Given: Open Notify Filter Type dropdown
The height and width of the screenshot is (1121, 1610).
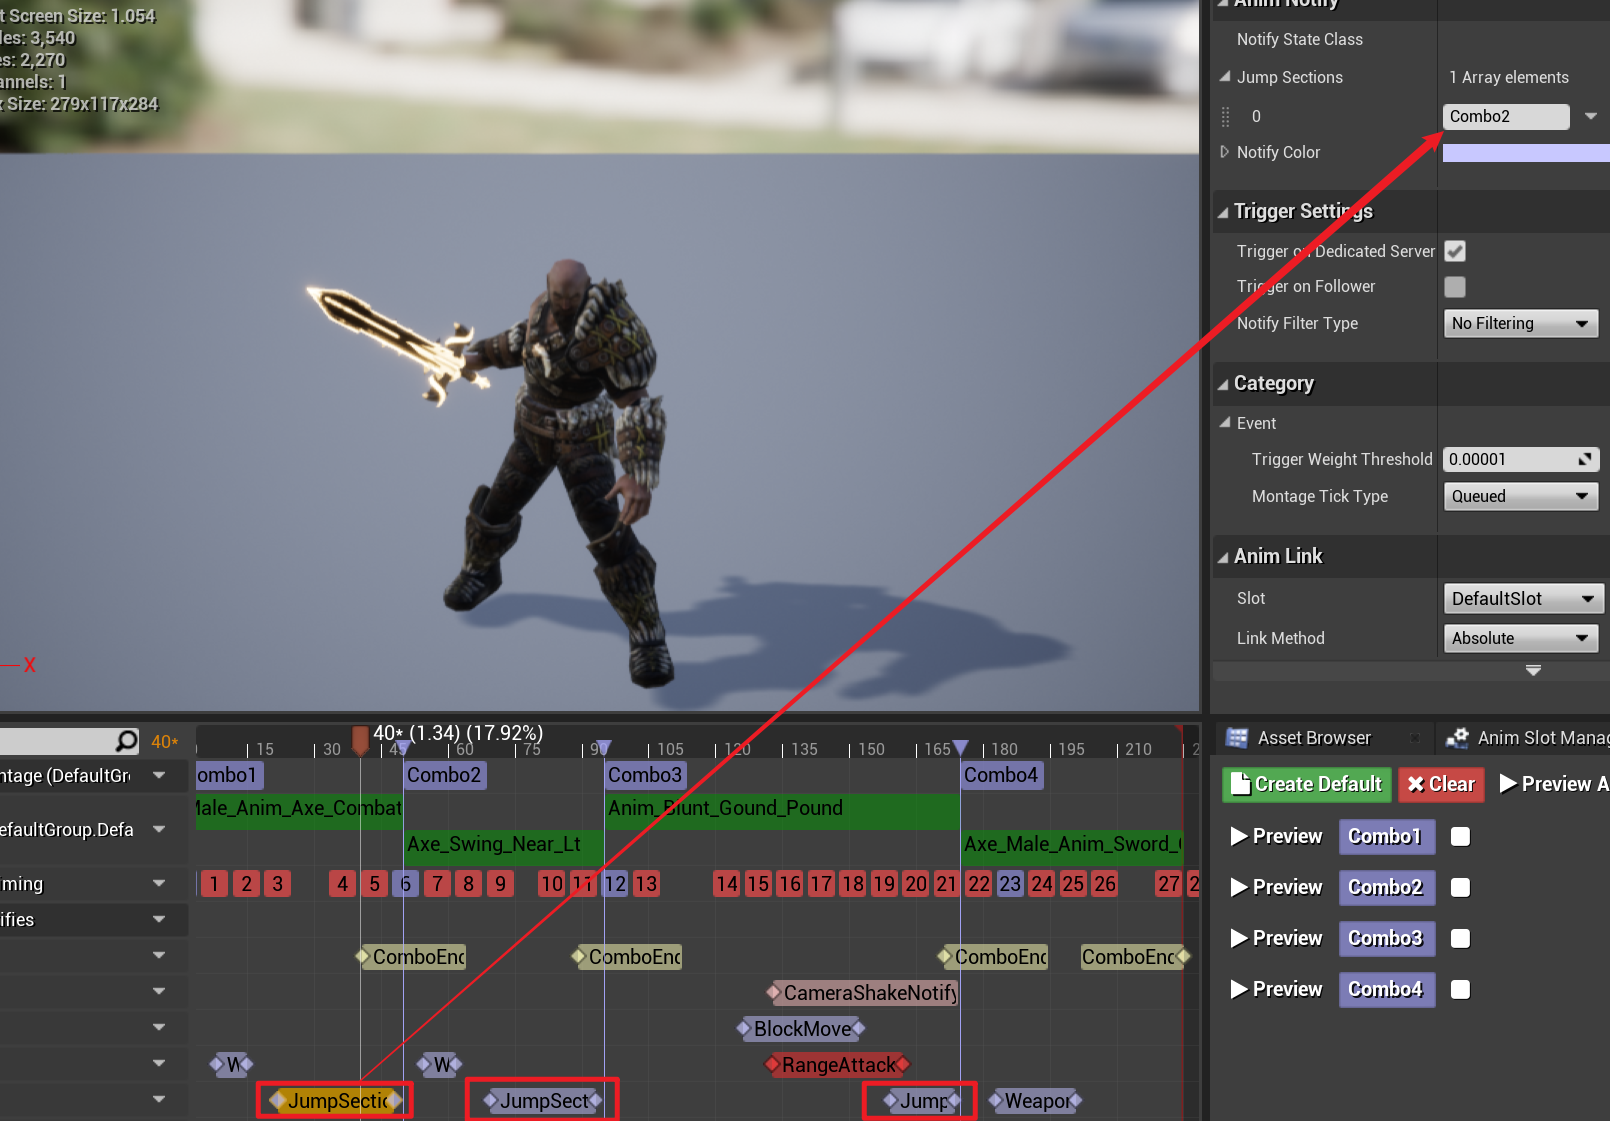Looking at the screenshot, I should point(1521,323).
